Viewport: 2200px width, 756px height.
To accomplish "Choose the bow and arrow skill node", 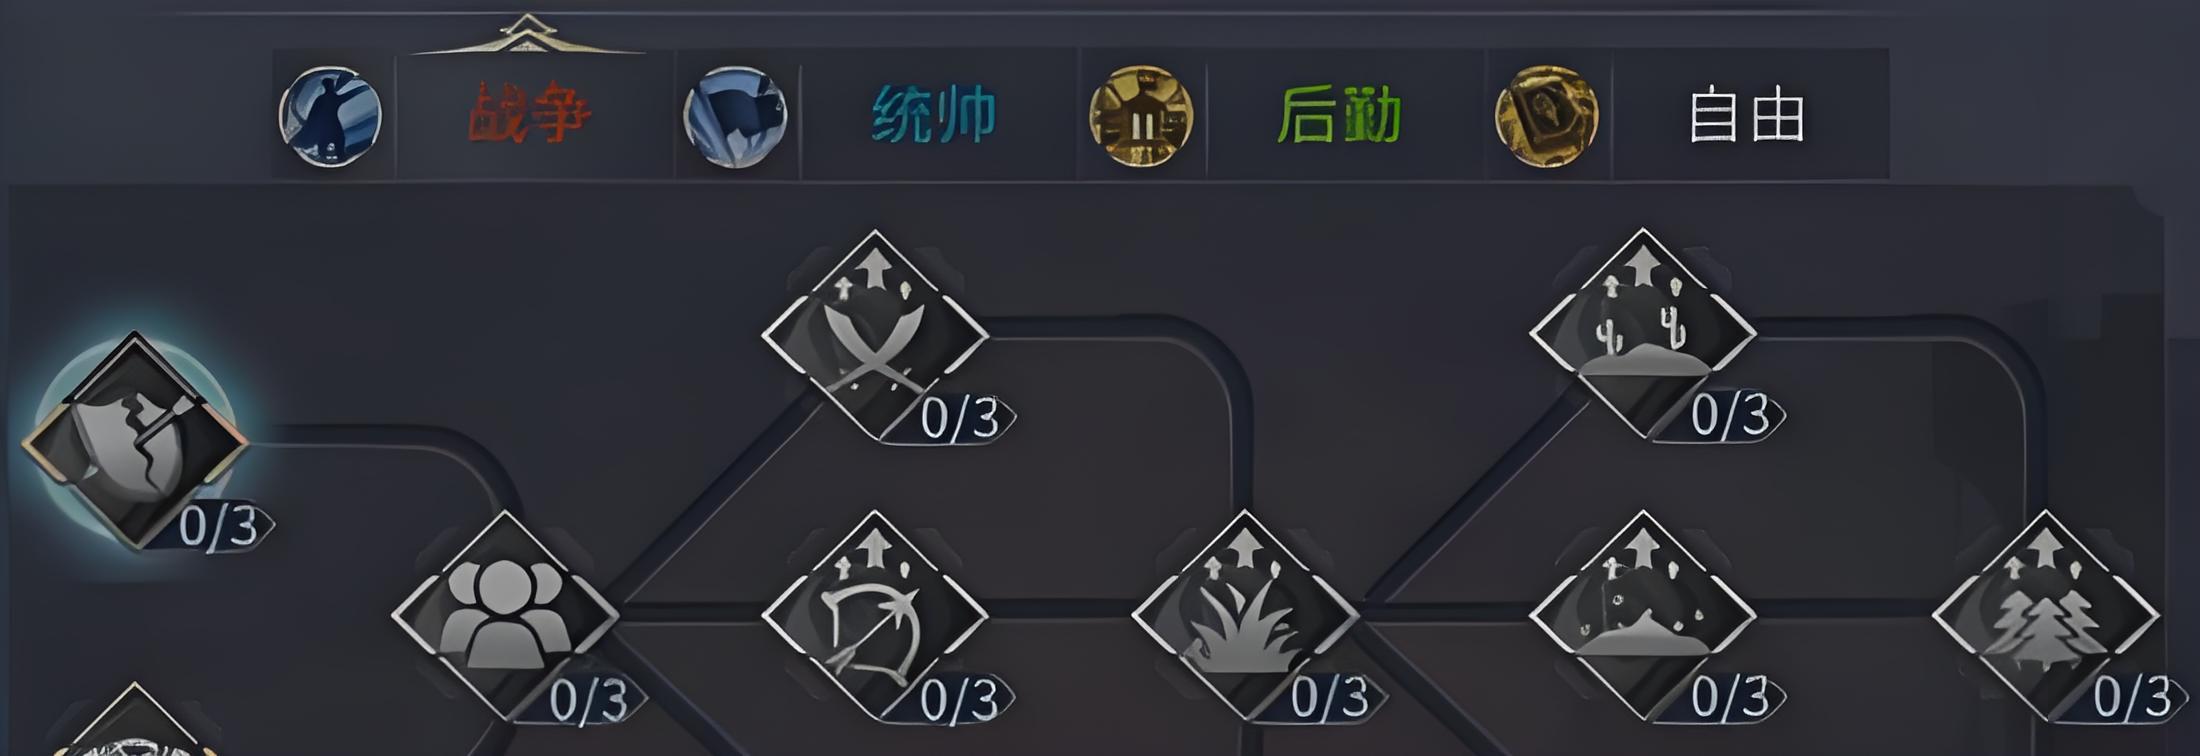I will click(x=875, y=613).
